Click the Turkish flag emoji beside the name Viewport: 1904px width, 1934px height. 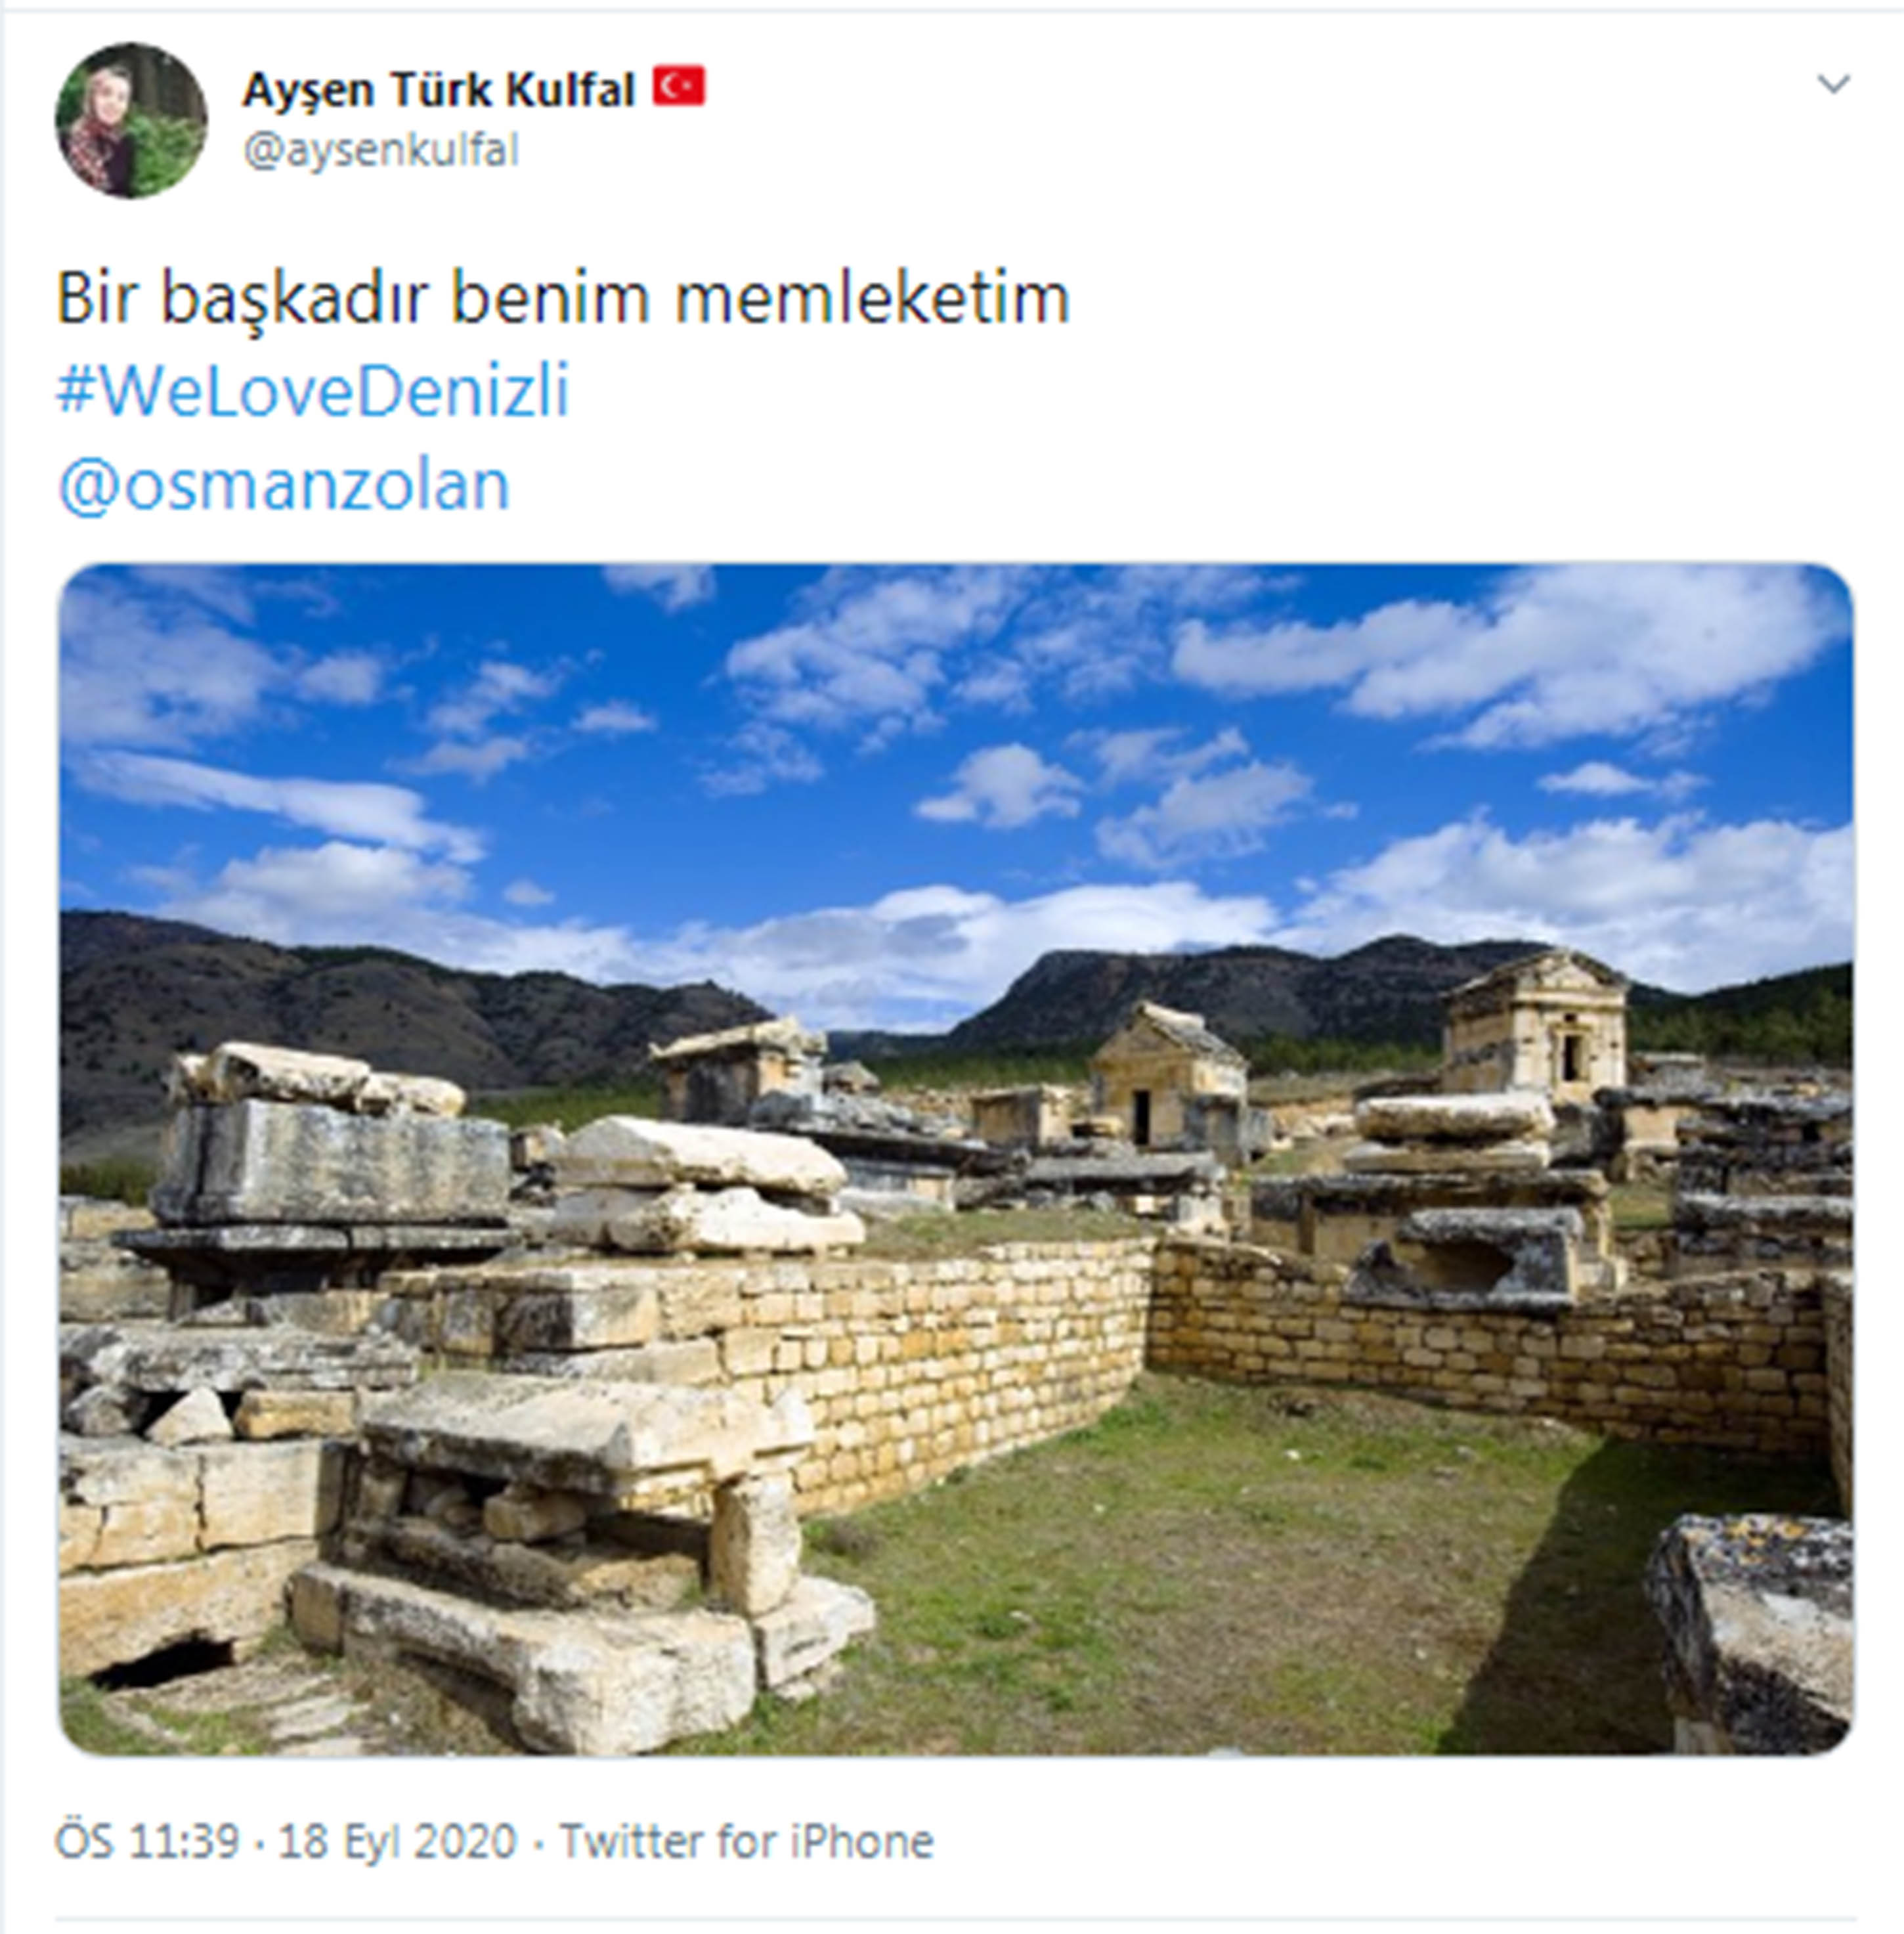(x=679, y=86)
